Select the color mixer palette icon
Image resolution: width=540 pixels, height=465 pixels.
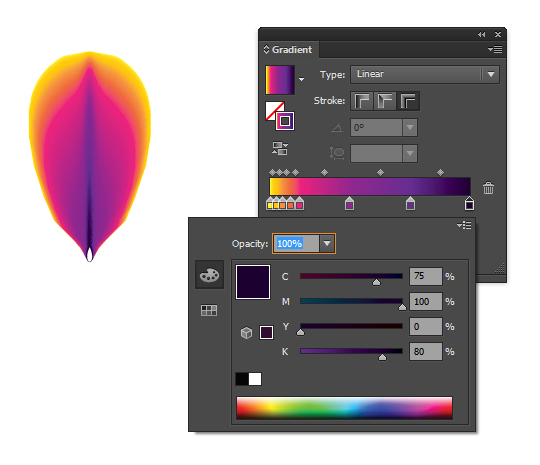tap(209, 275)
